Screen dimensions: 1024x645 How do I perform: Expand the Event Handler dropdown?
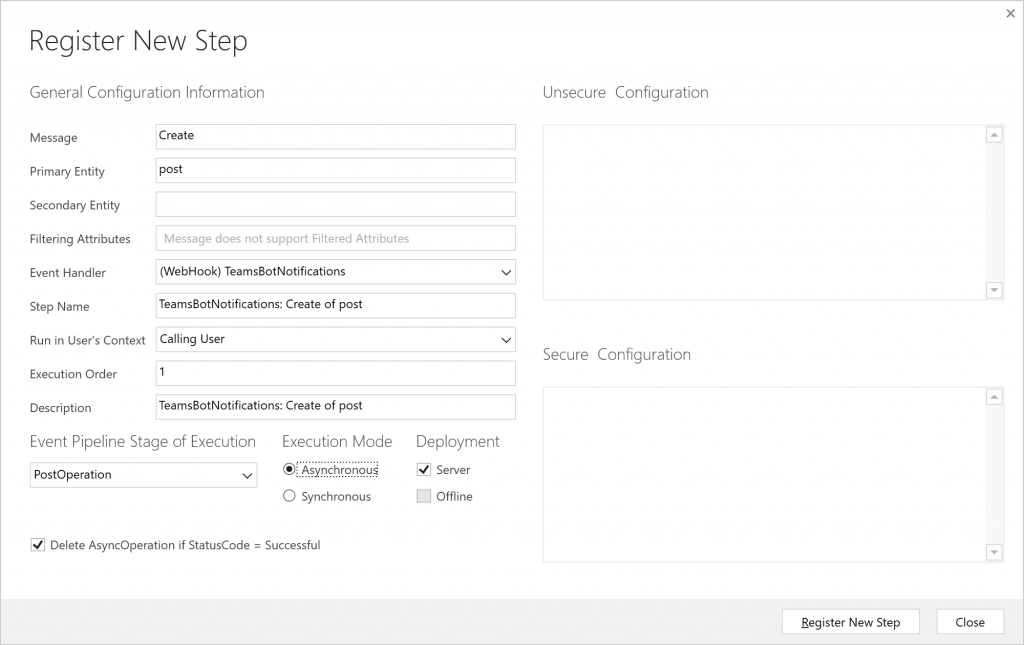pos(505,271)
